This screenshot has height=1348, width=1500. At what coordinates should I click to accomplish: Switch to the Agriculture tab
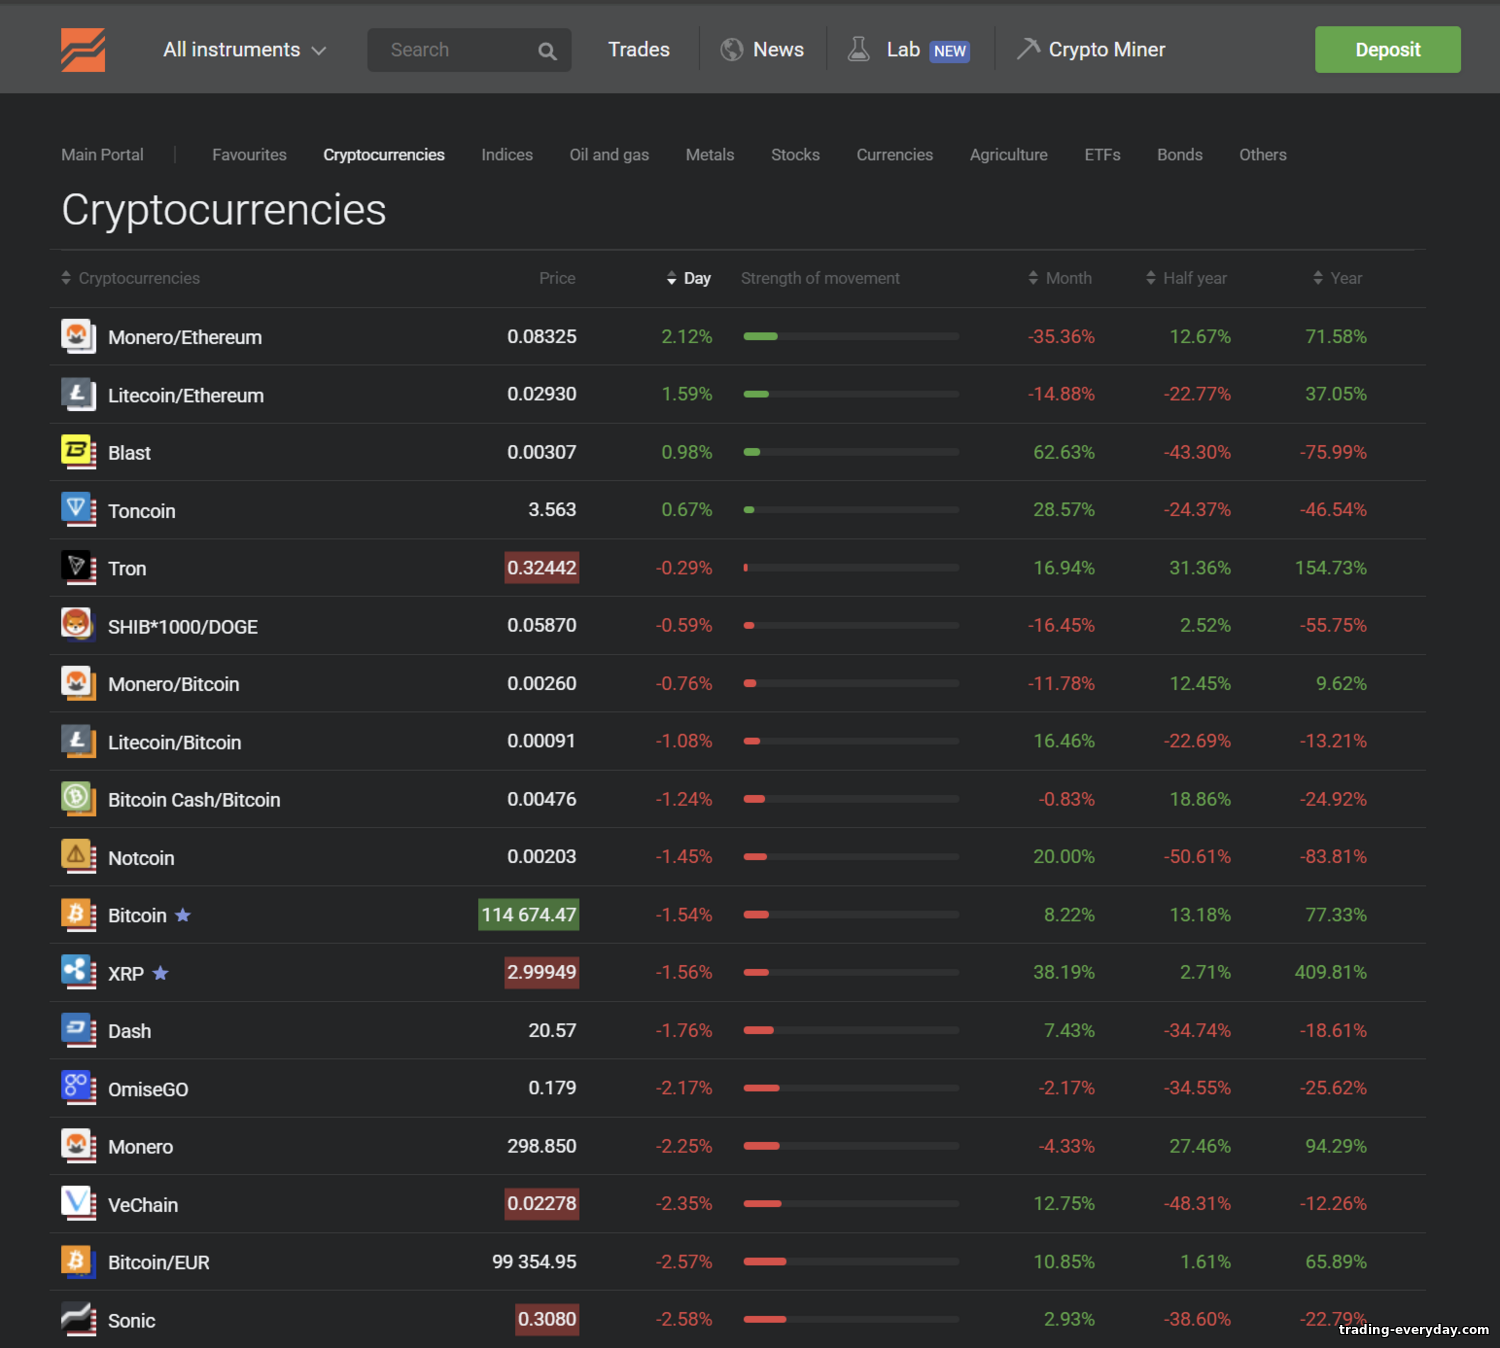tap(1008, 155)
